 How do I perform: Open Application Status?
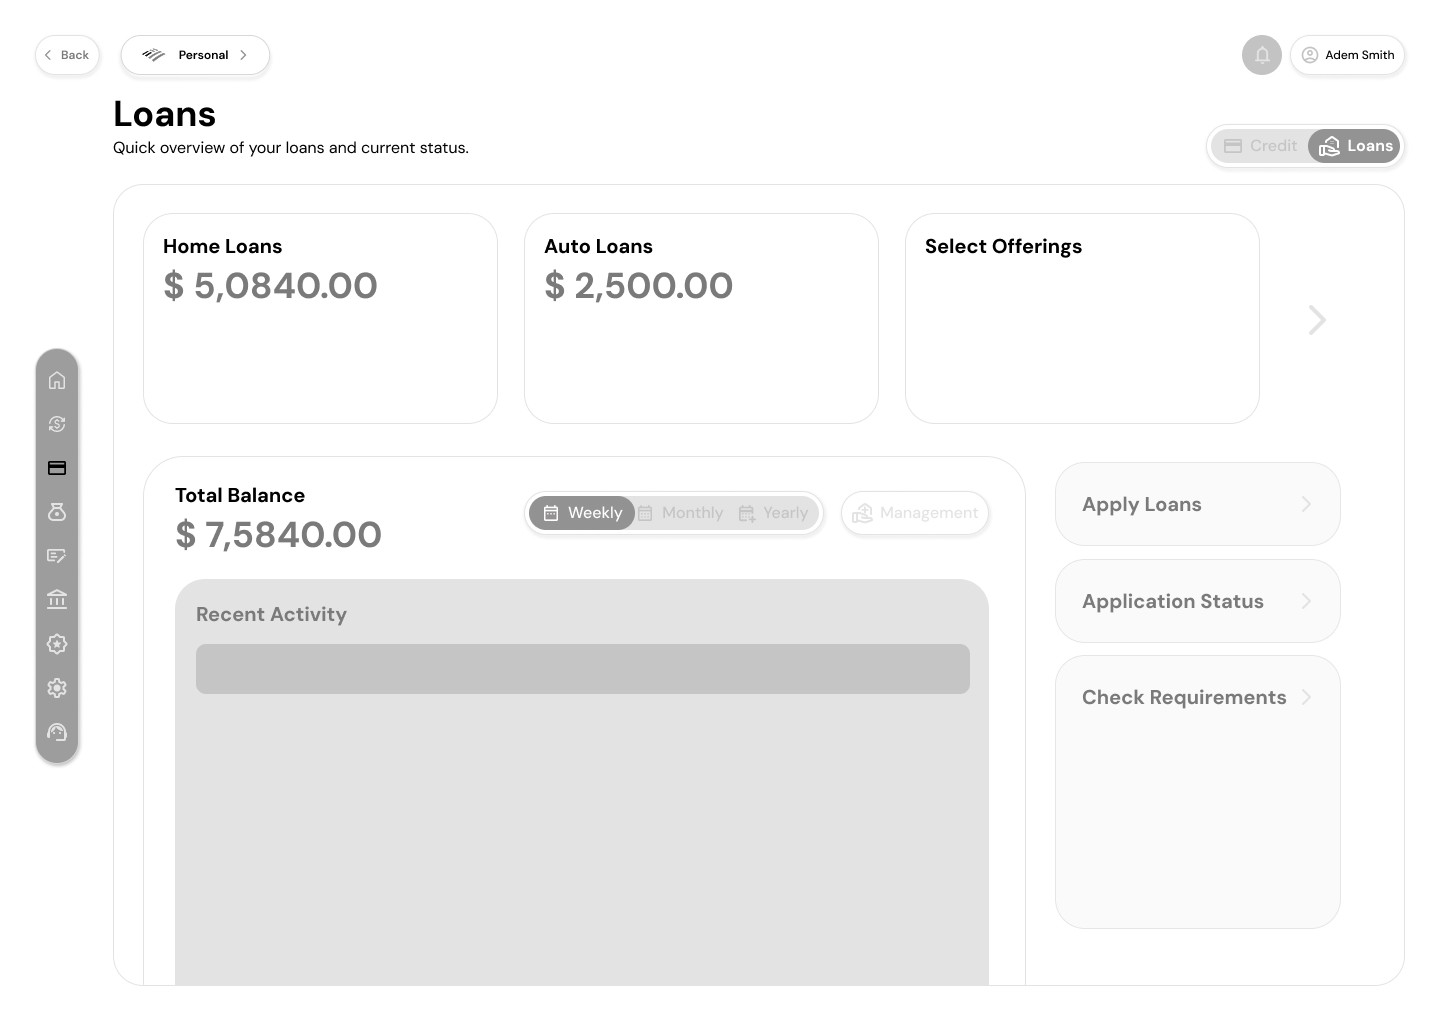click(1197, 601)
